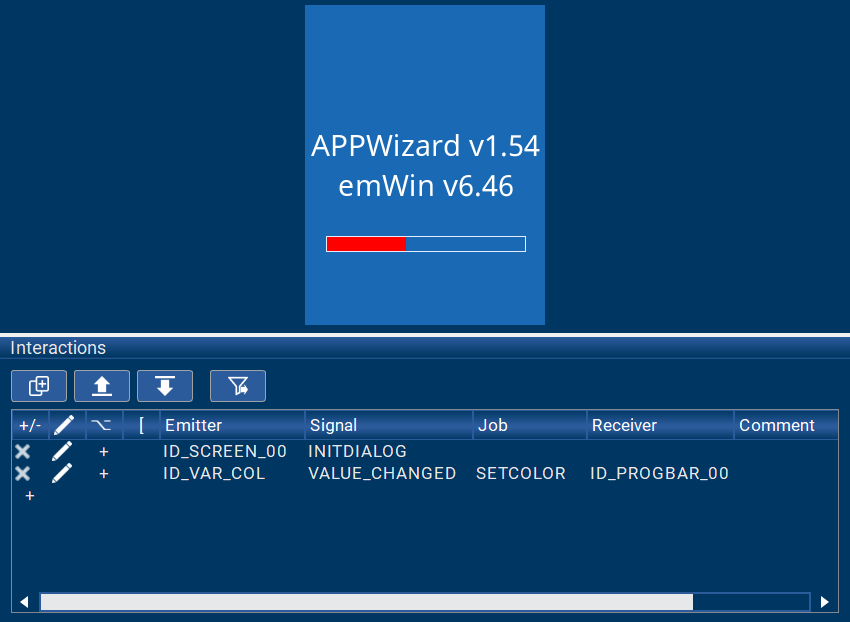Click the horizontal scrollbar thumb
This screenshot has height=622, width=850.
[367, 602]
